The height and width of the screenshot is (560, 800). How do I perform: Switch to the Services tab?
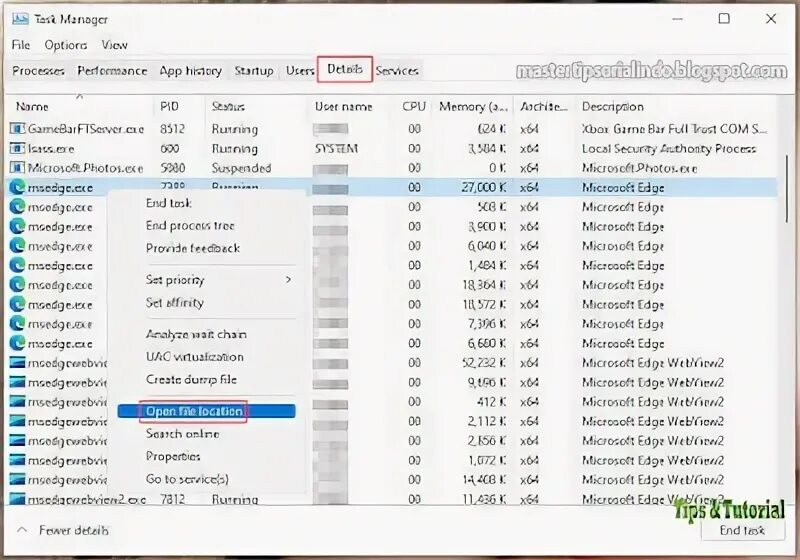point(397,70)
